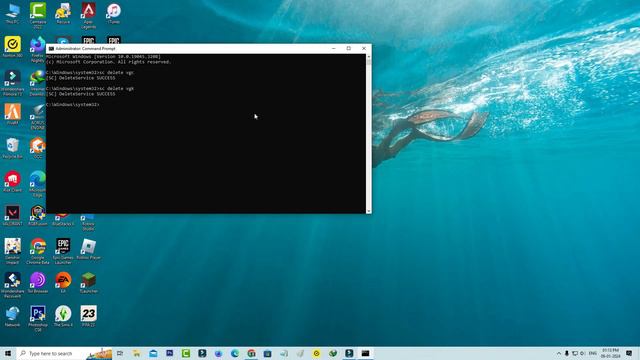Open Camtasia from the taskbar
The image size is (640, 360).
pyautogui.click(x=186, y=353)
